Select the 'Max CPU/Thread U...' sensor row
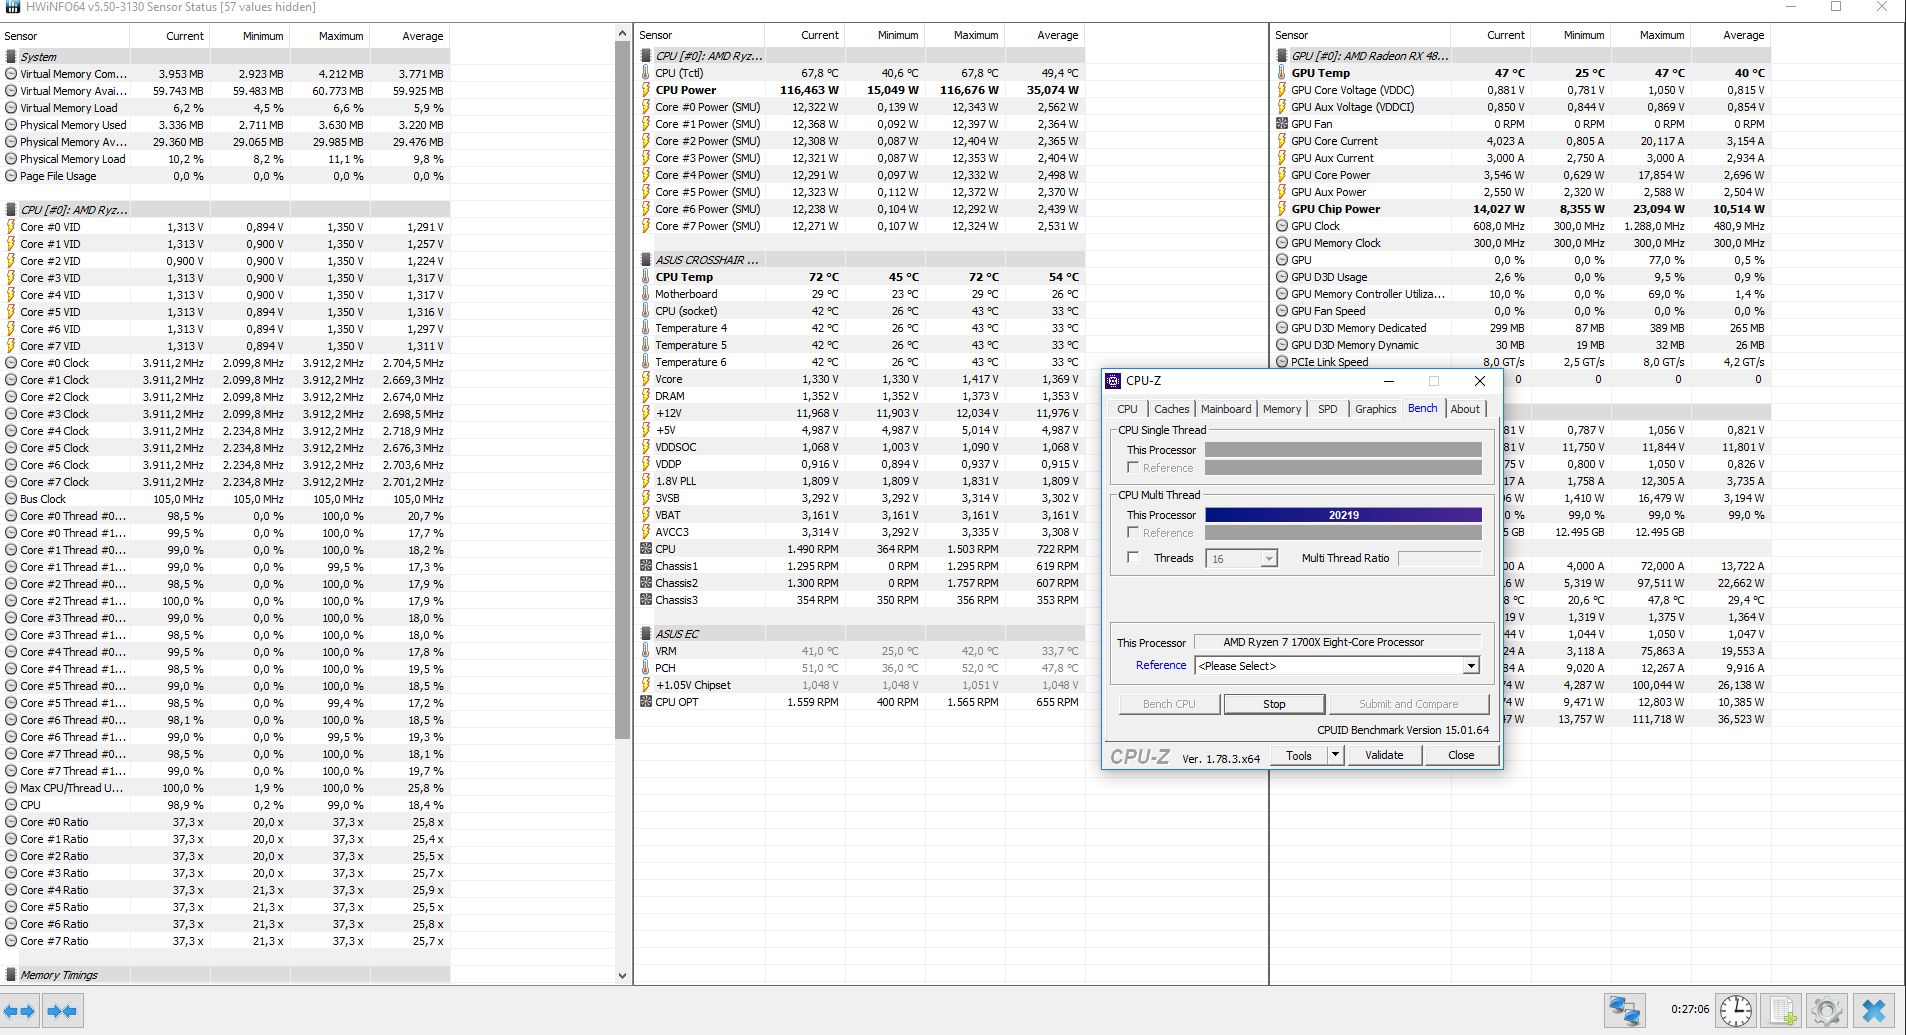Screen dimensions: 1906x1035 pos(225,788)
